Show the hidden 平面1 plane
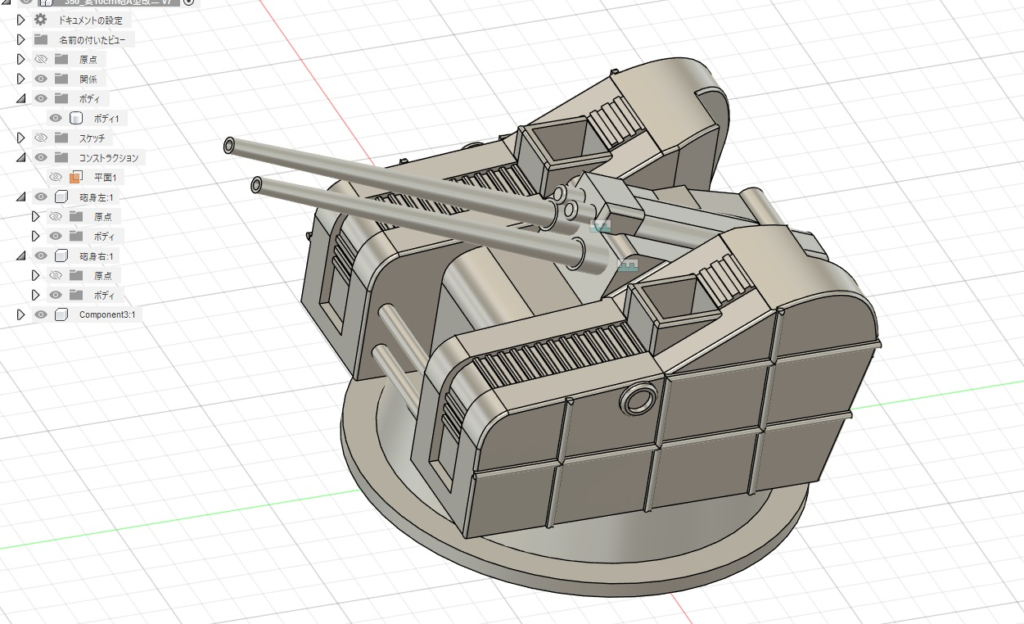Viewport: 1024px width, 624px height. (x=57, y=177)
